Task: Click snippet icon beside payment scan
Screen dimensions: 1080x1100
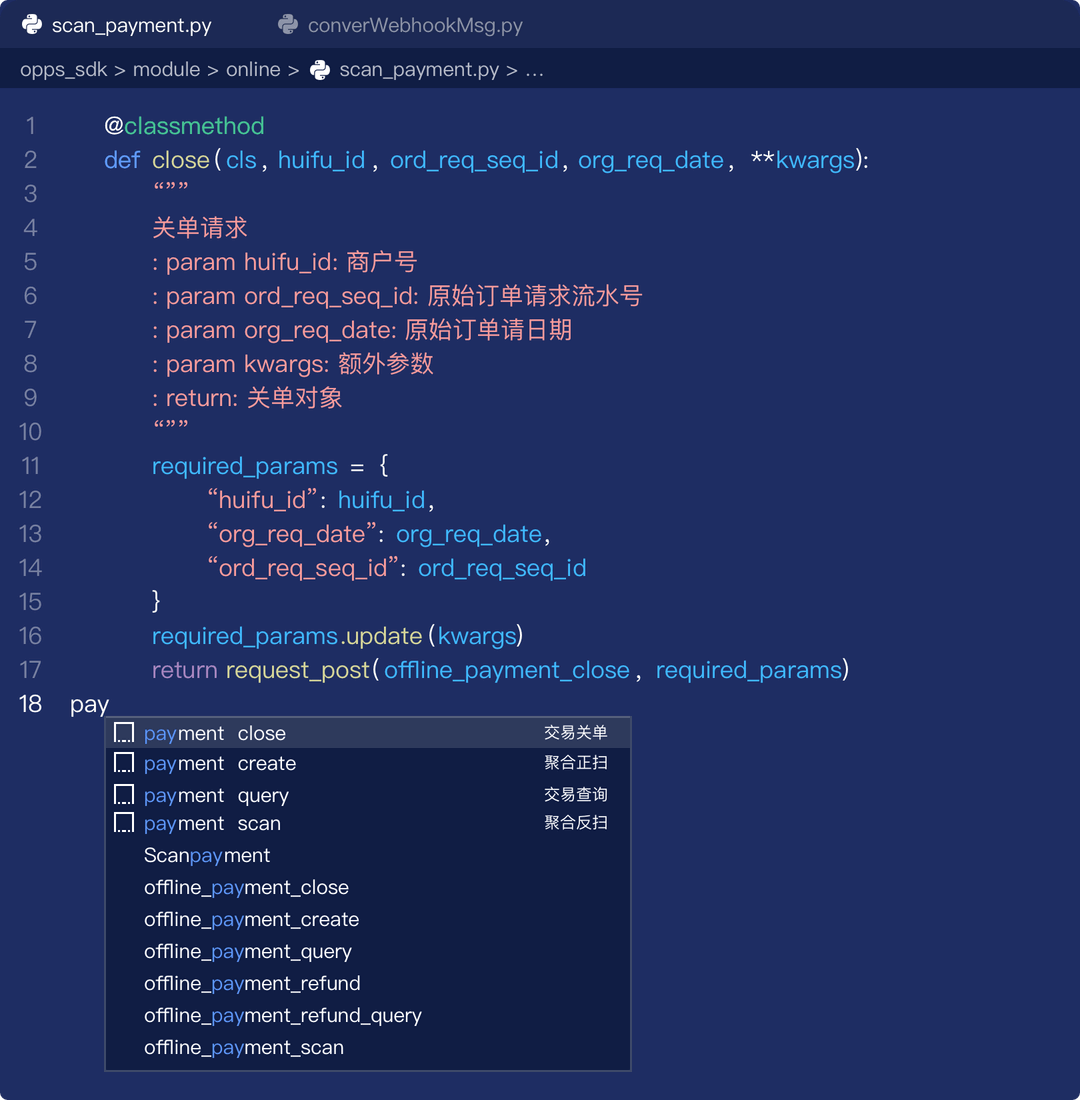Action: click(124, 823)
